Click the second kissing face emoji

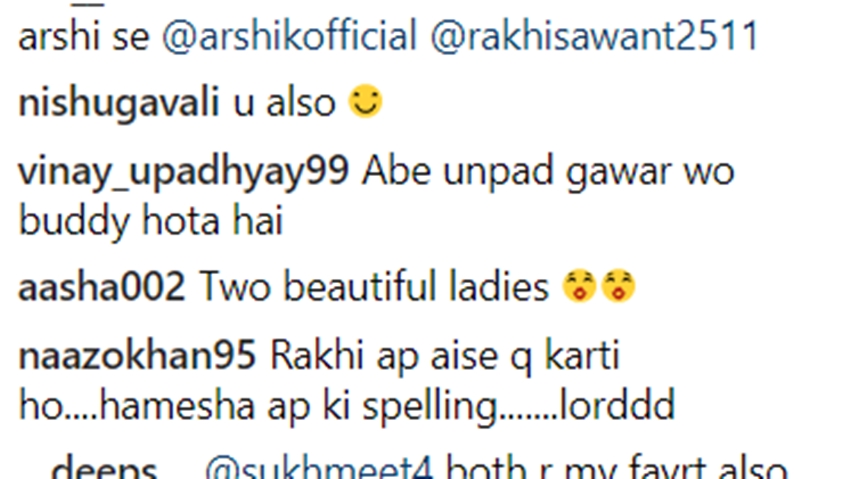pyautogui.click(x=619, y=286)
